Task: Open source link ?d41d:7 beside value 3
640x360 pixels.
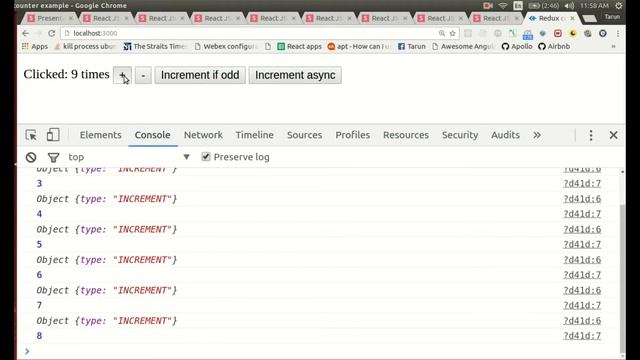Action: tap(582, 184)
